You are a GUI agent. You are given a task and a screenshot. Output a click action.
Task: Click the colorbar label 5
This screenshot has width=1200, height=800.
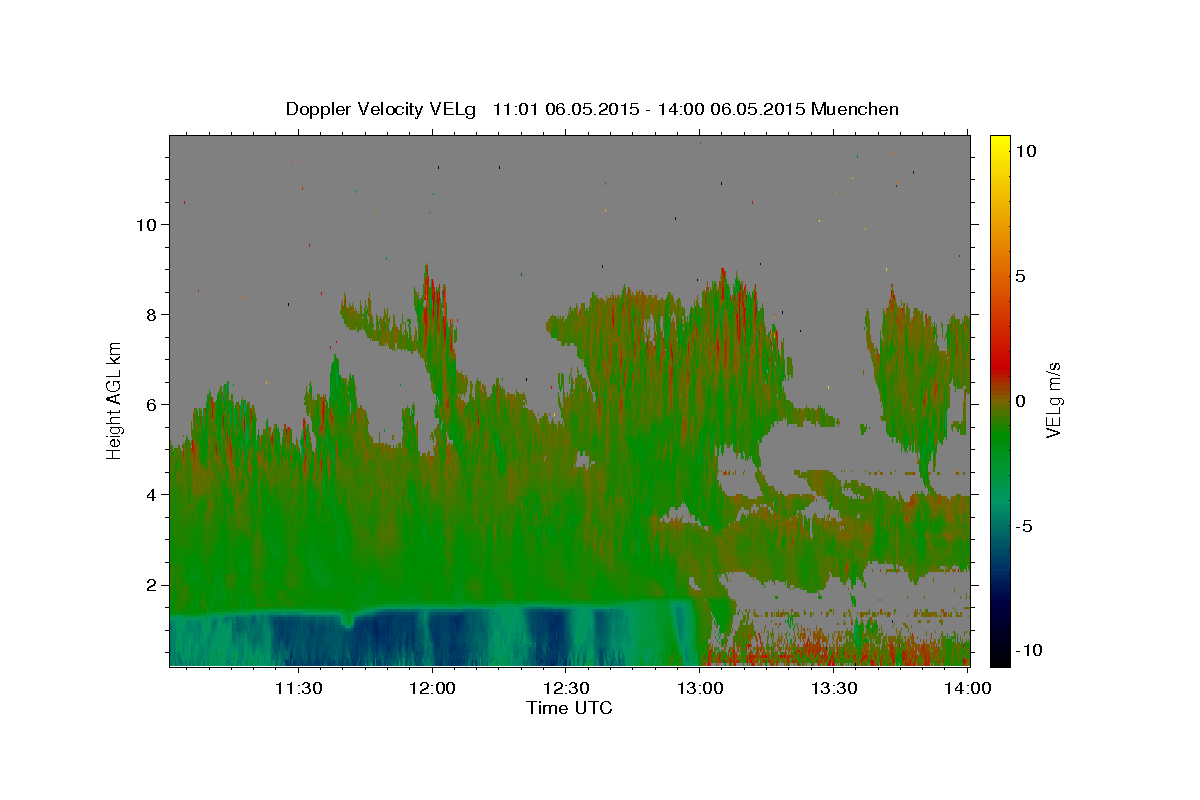pyautogui.click(x=1021, y=276)
